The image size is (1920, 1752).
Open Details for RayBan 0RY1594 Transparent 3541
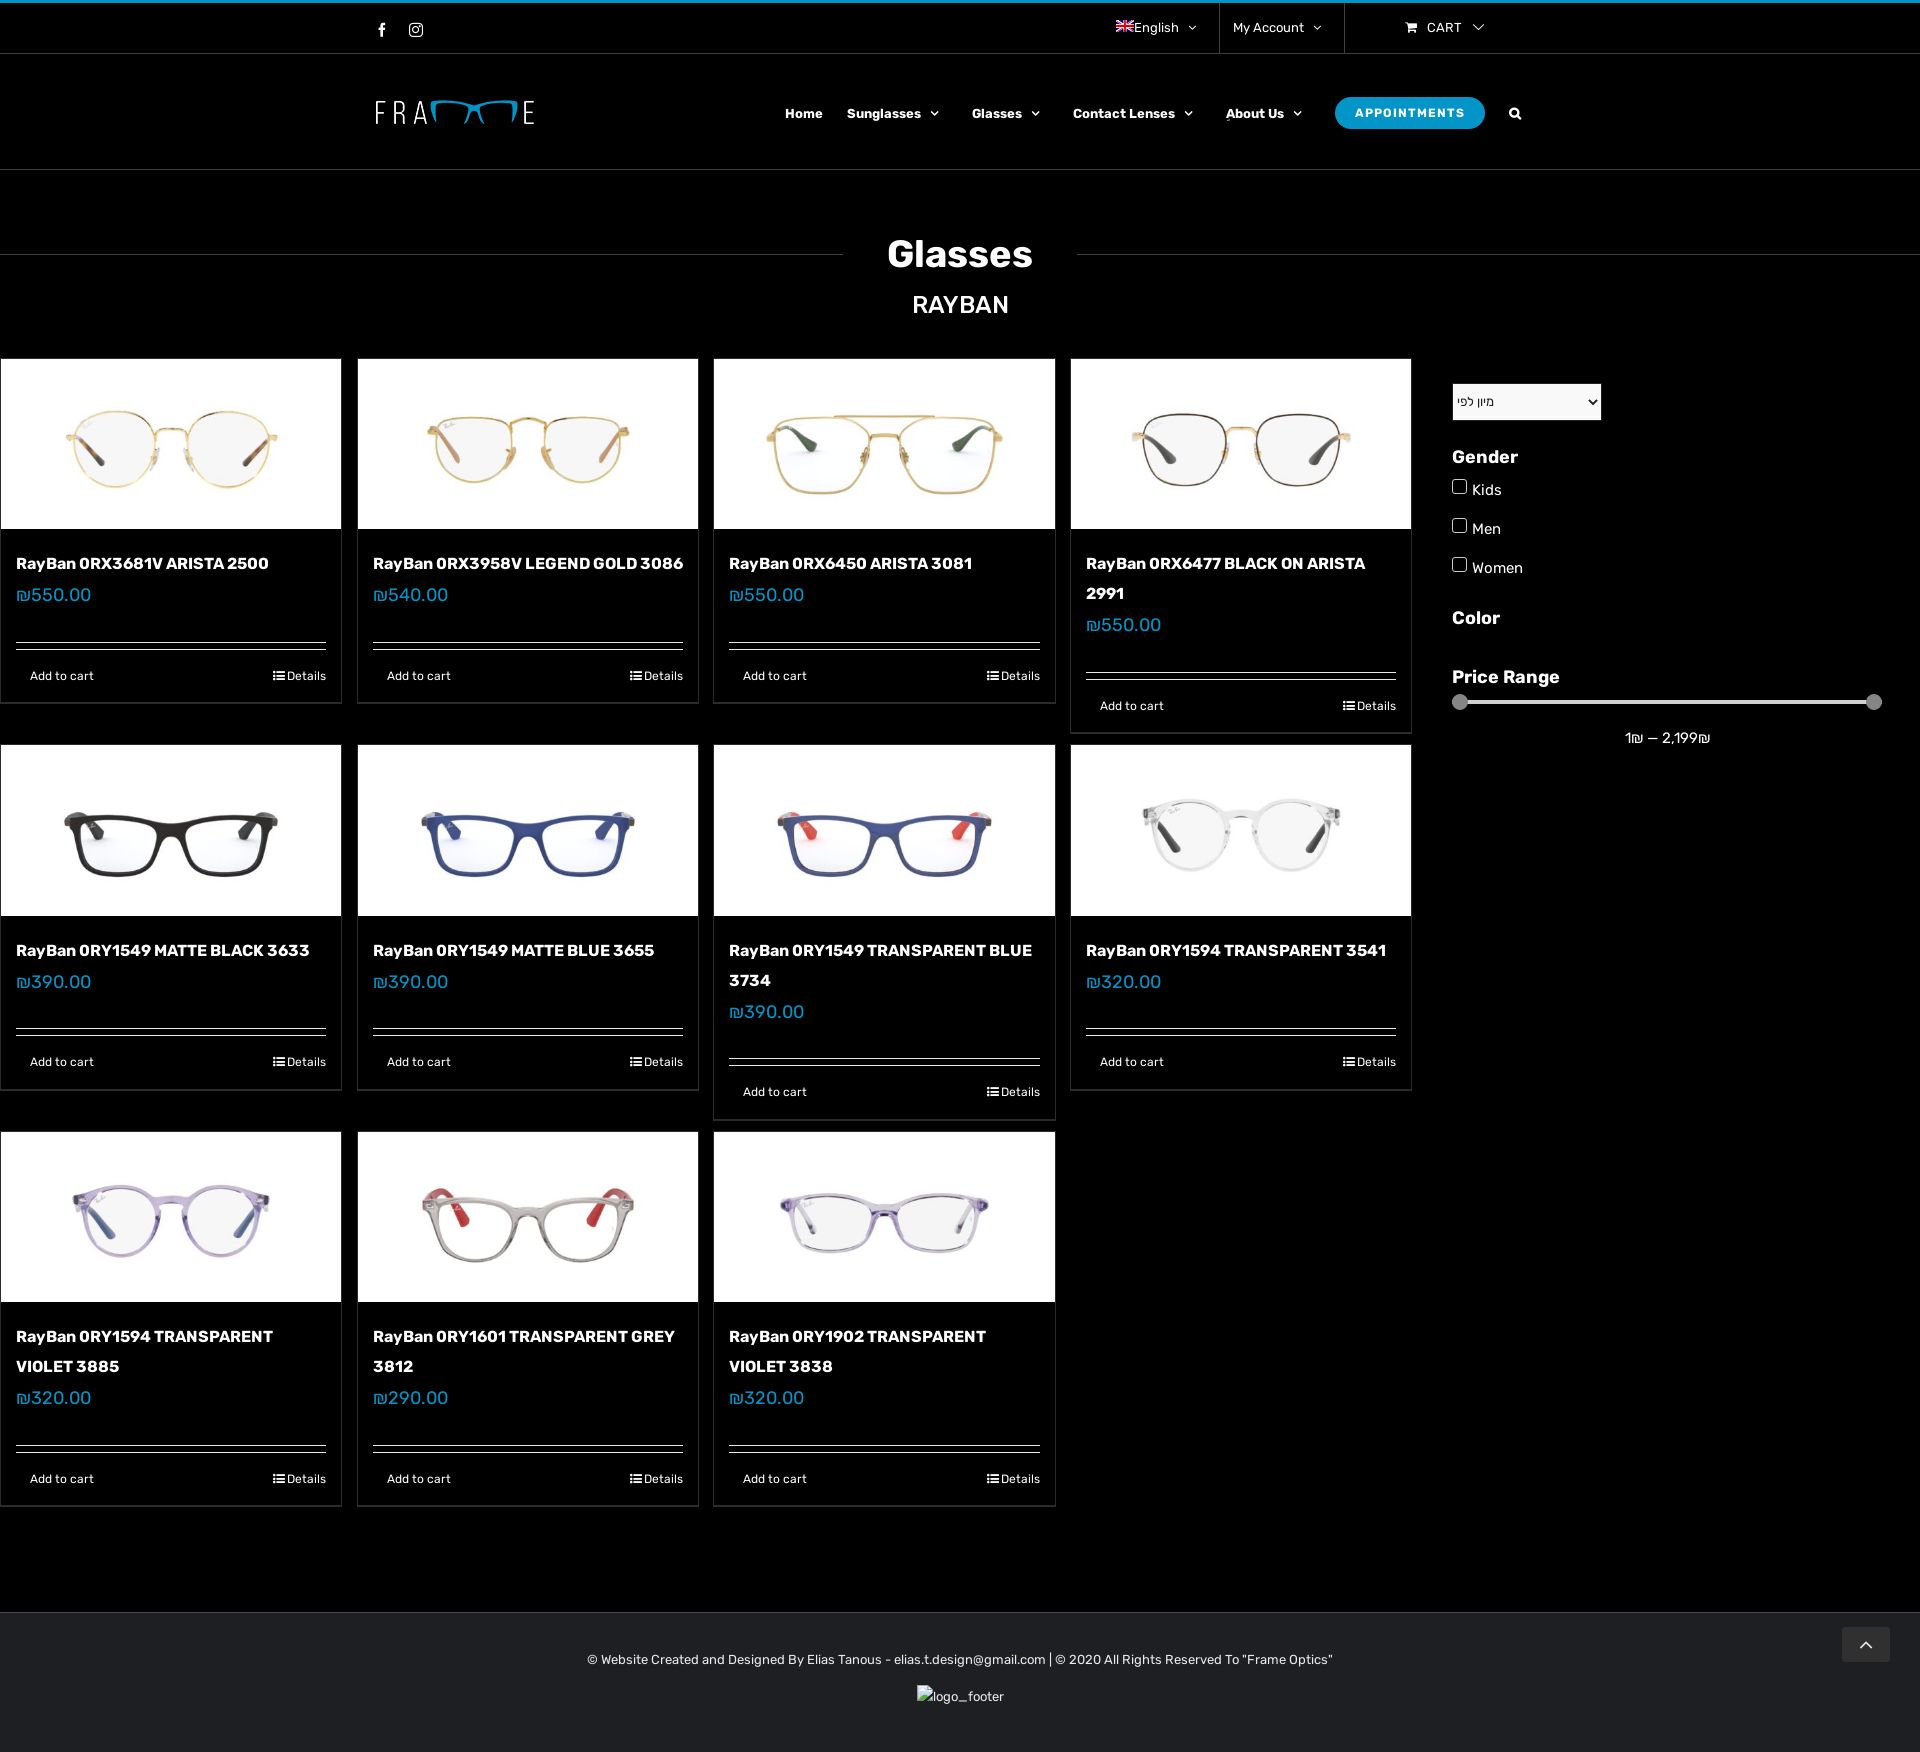[1369, 1062]
